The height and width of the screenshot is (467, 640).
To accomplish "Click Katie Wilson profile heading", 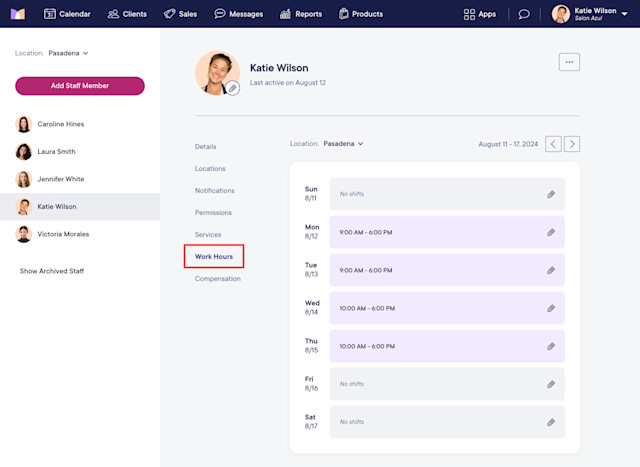I will pos(279,68).
